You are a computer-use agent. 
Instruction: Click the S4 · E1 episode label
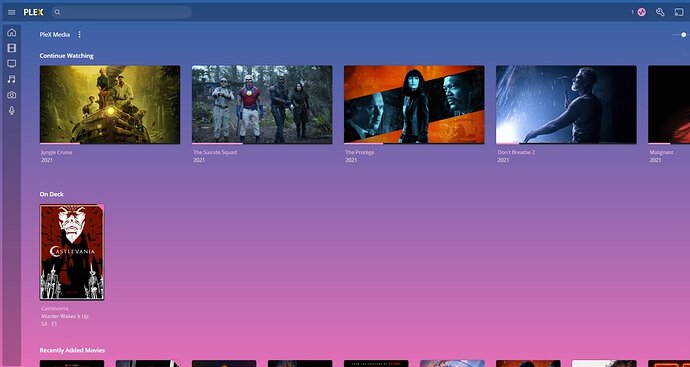click(x=49, y=324)
